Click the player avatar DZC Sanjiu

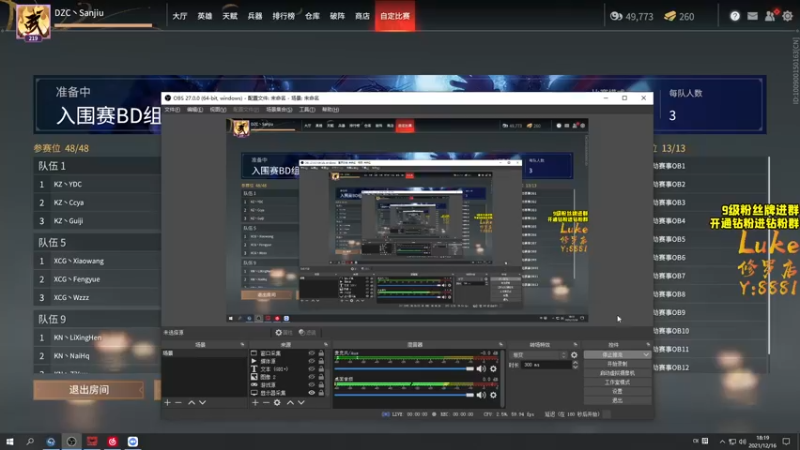point(33,22)
